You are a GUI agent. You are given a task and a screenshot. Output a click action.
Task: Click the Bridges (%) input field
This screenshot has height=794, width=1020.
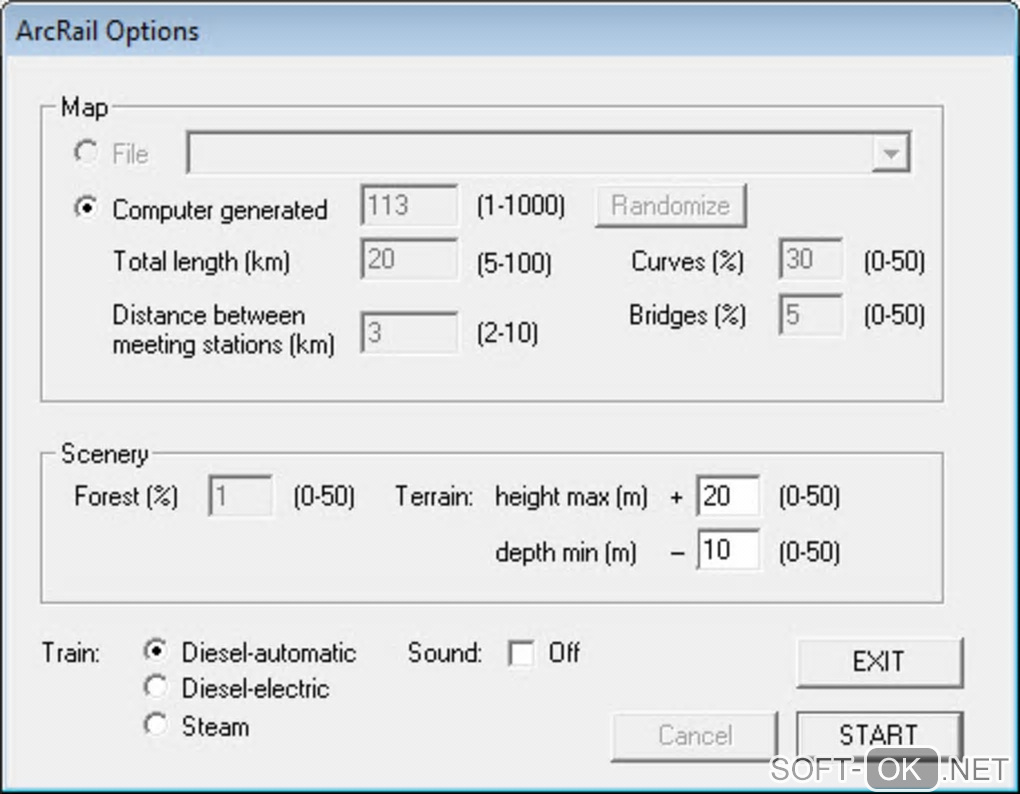(x=811, y=315)
